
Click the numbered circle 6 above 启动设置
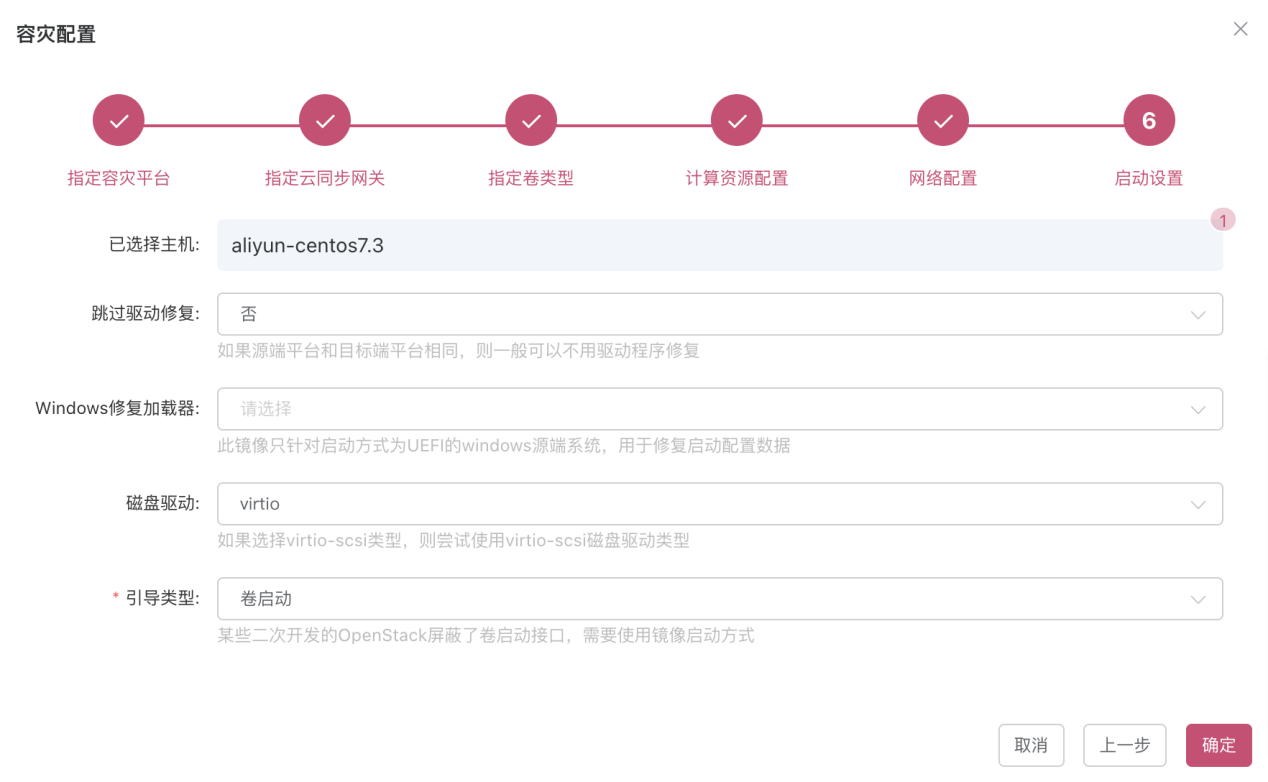tap(1148, 119)
